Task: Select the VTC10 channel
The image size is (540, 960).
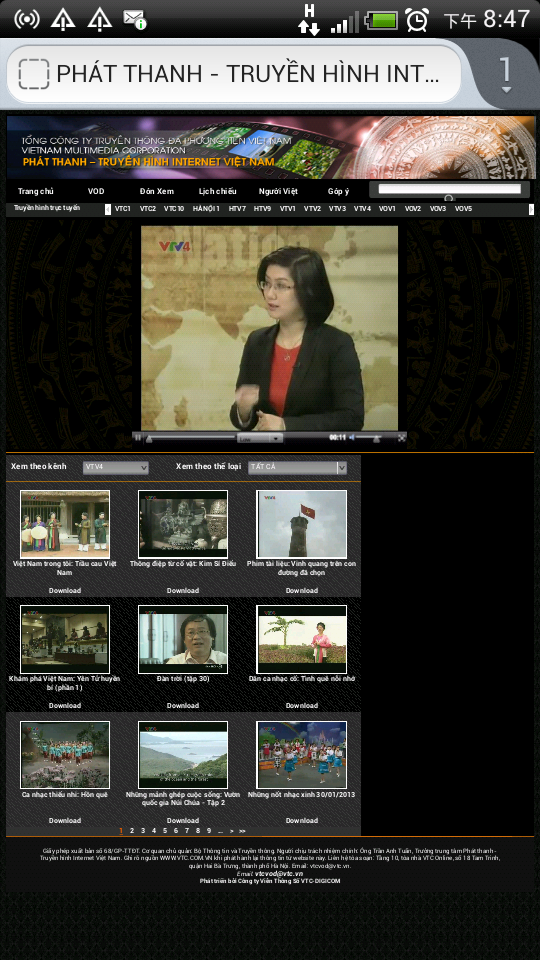Action: click(174, 209)
